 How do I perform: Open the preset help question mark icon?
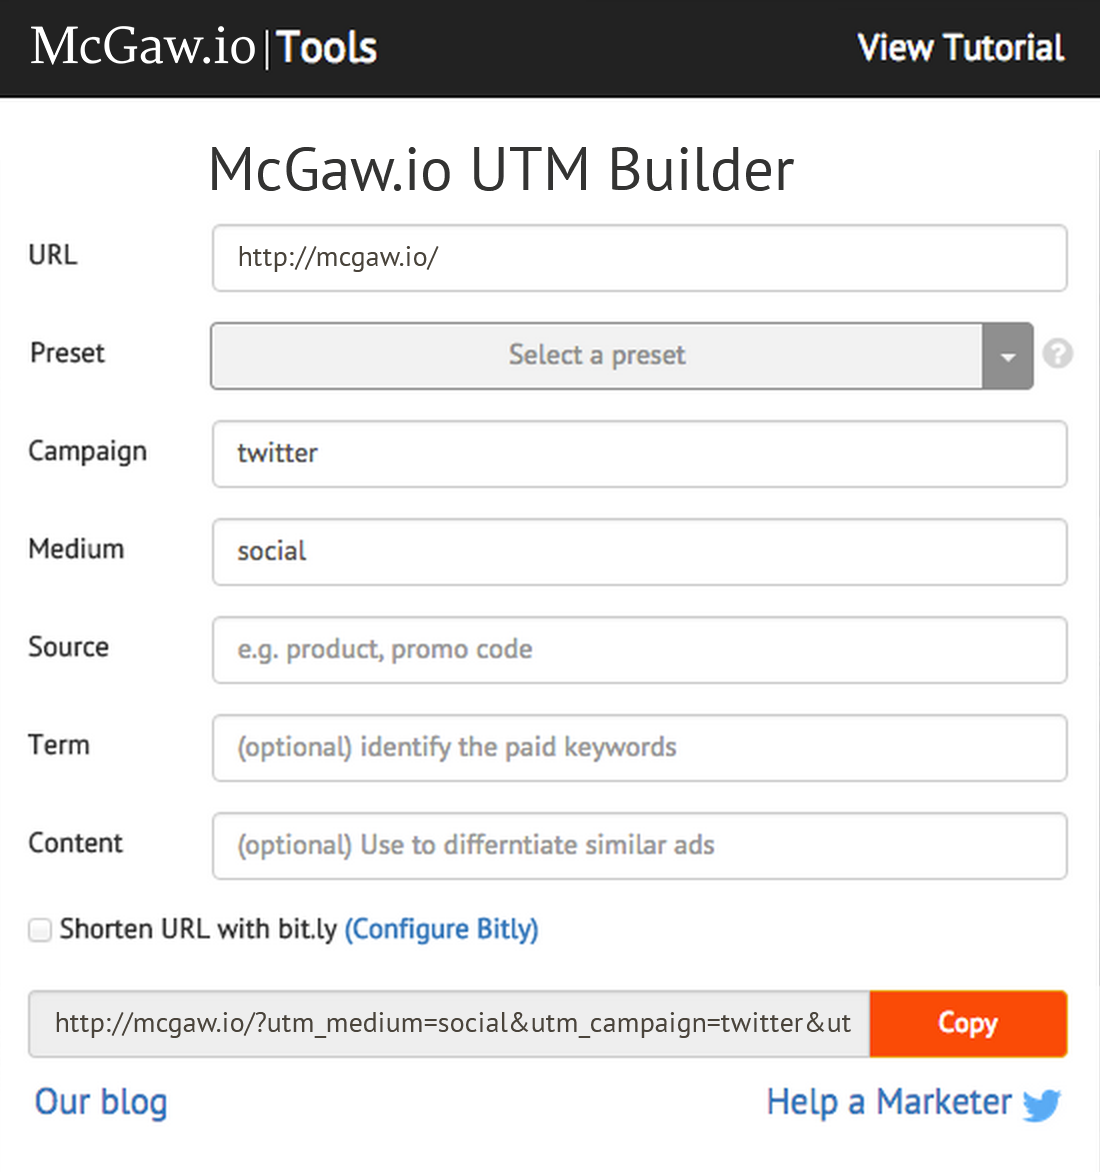pos(1058,353)
